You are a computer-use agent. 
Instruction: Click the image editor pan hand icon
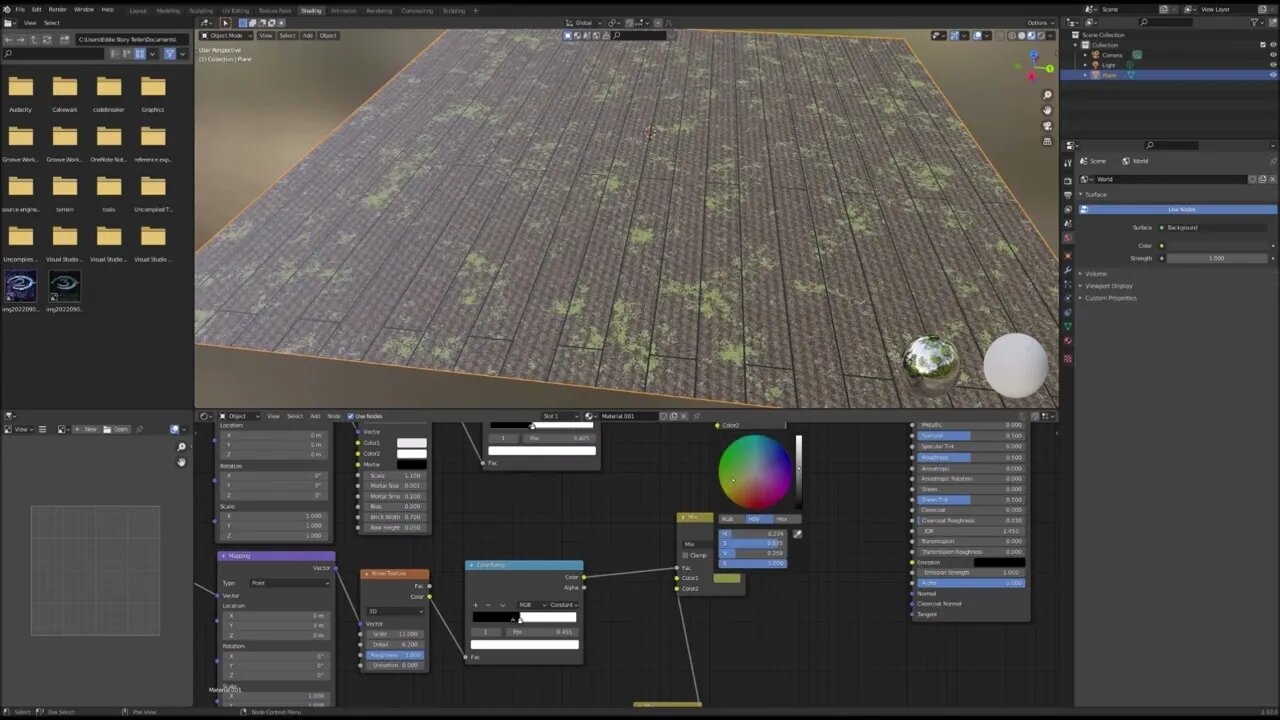[181, 462]
